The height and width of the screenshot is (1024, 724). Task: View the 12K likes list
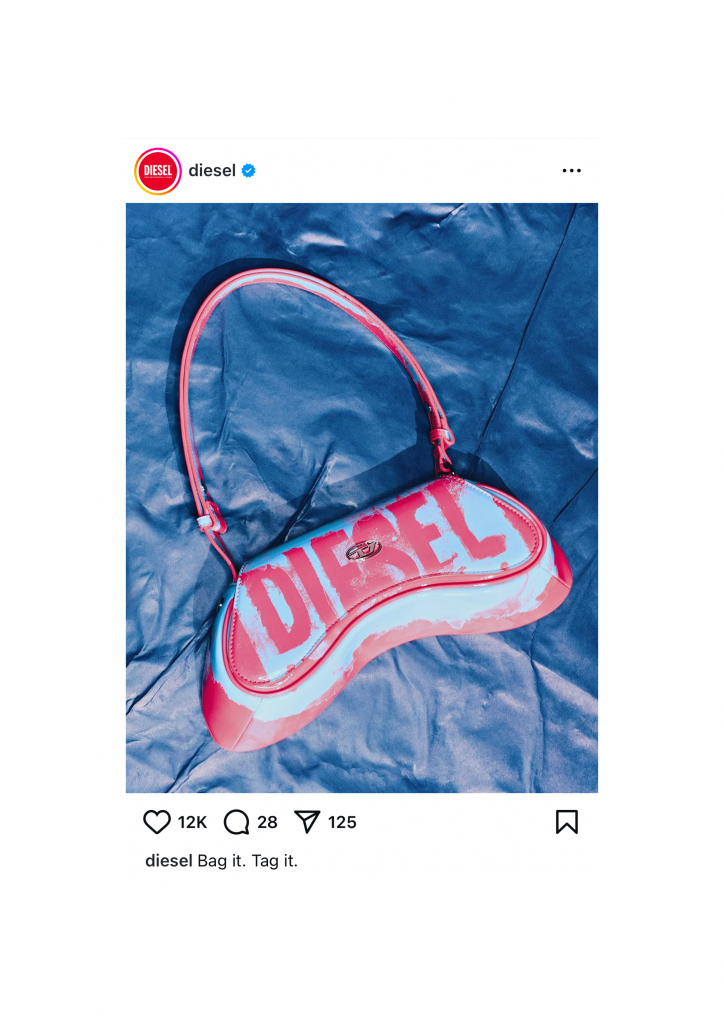(192, 822)
